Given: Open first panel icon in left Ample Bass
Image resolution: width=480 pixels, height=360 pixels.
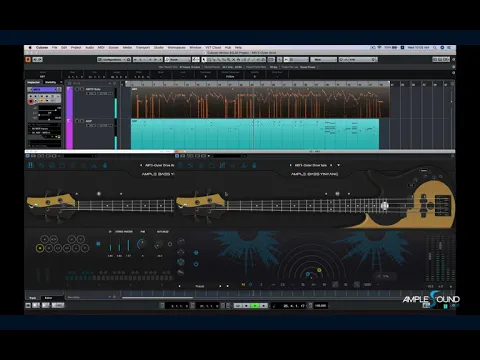Looking at the screenshot, I should coord(31,165).
